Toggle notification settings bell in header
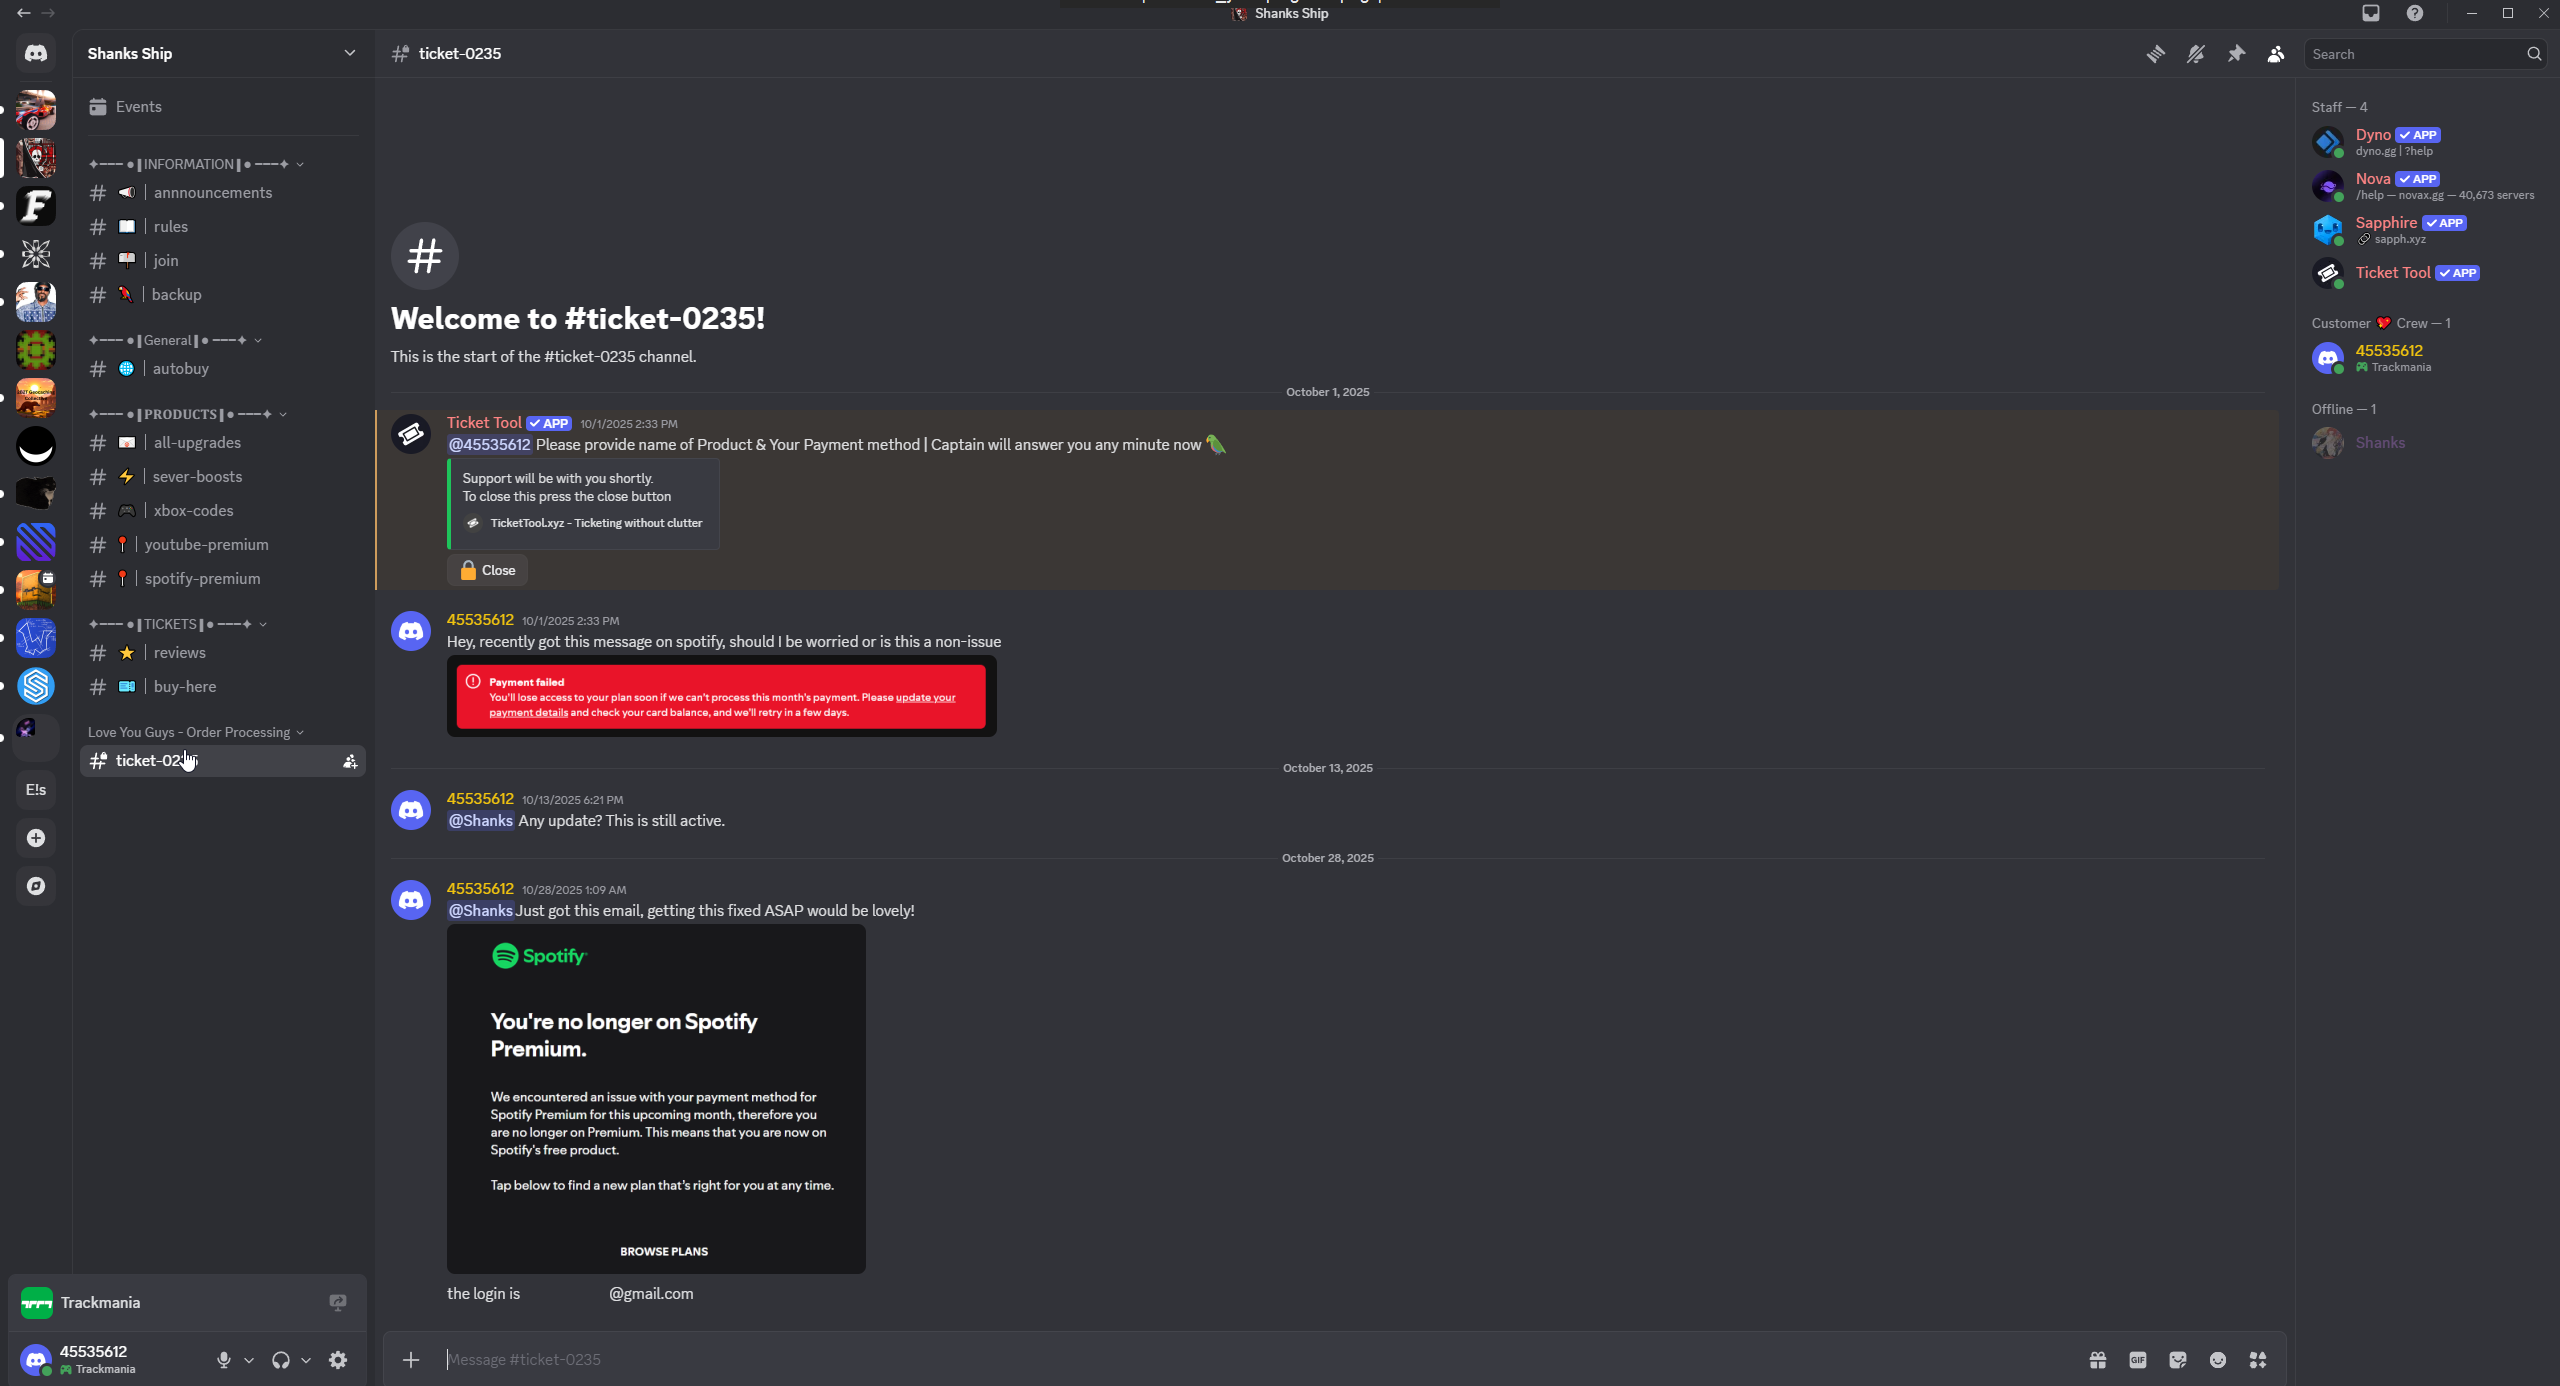Screen dimensions: 2560x1386 [x=2195, y=54]
